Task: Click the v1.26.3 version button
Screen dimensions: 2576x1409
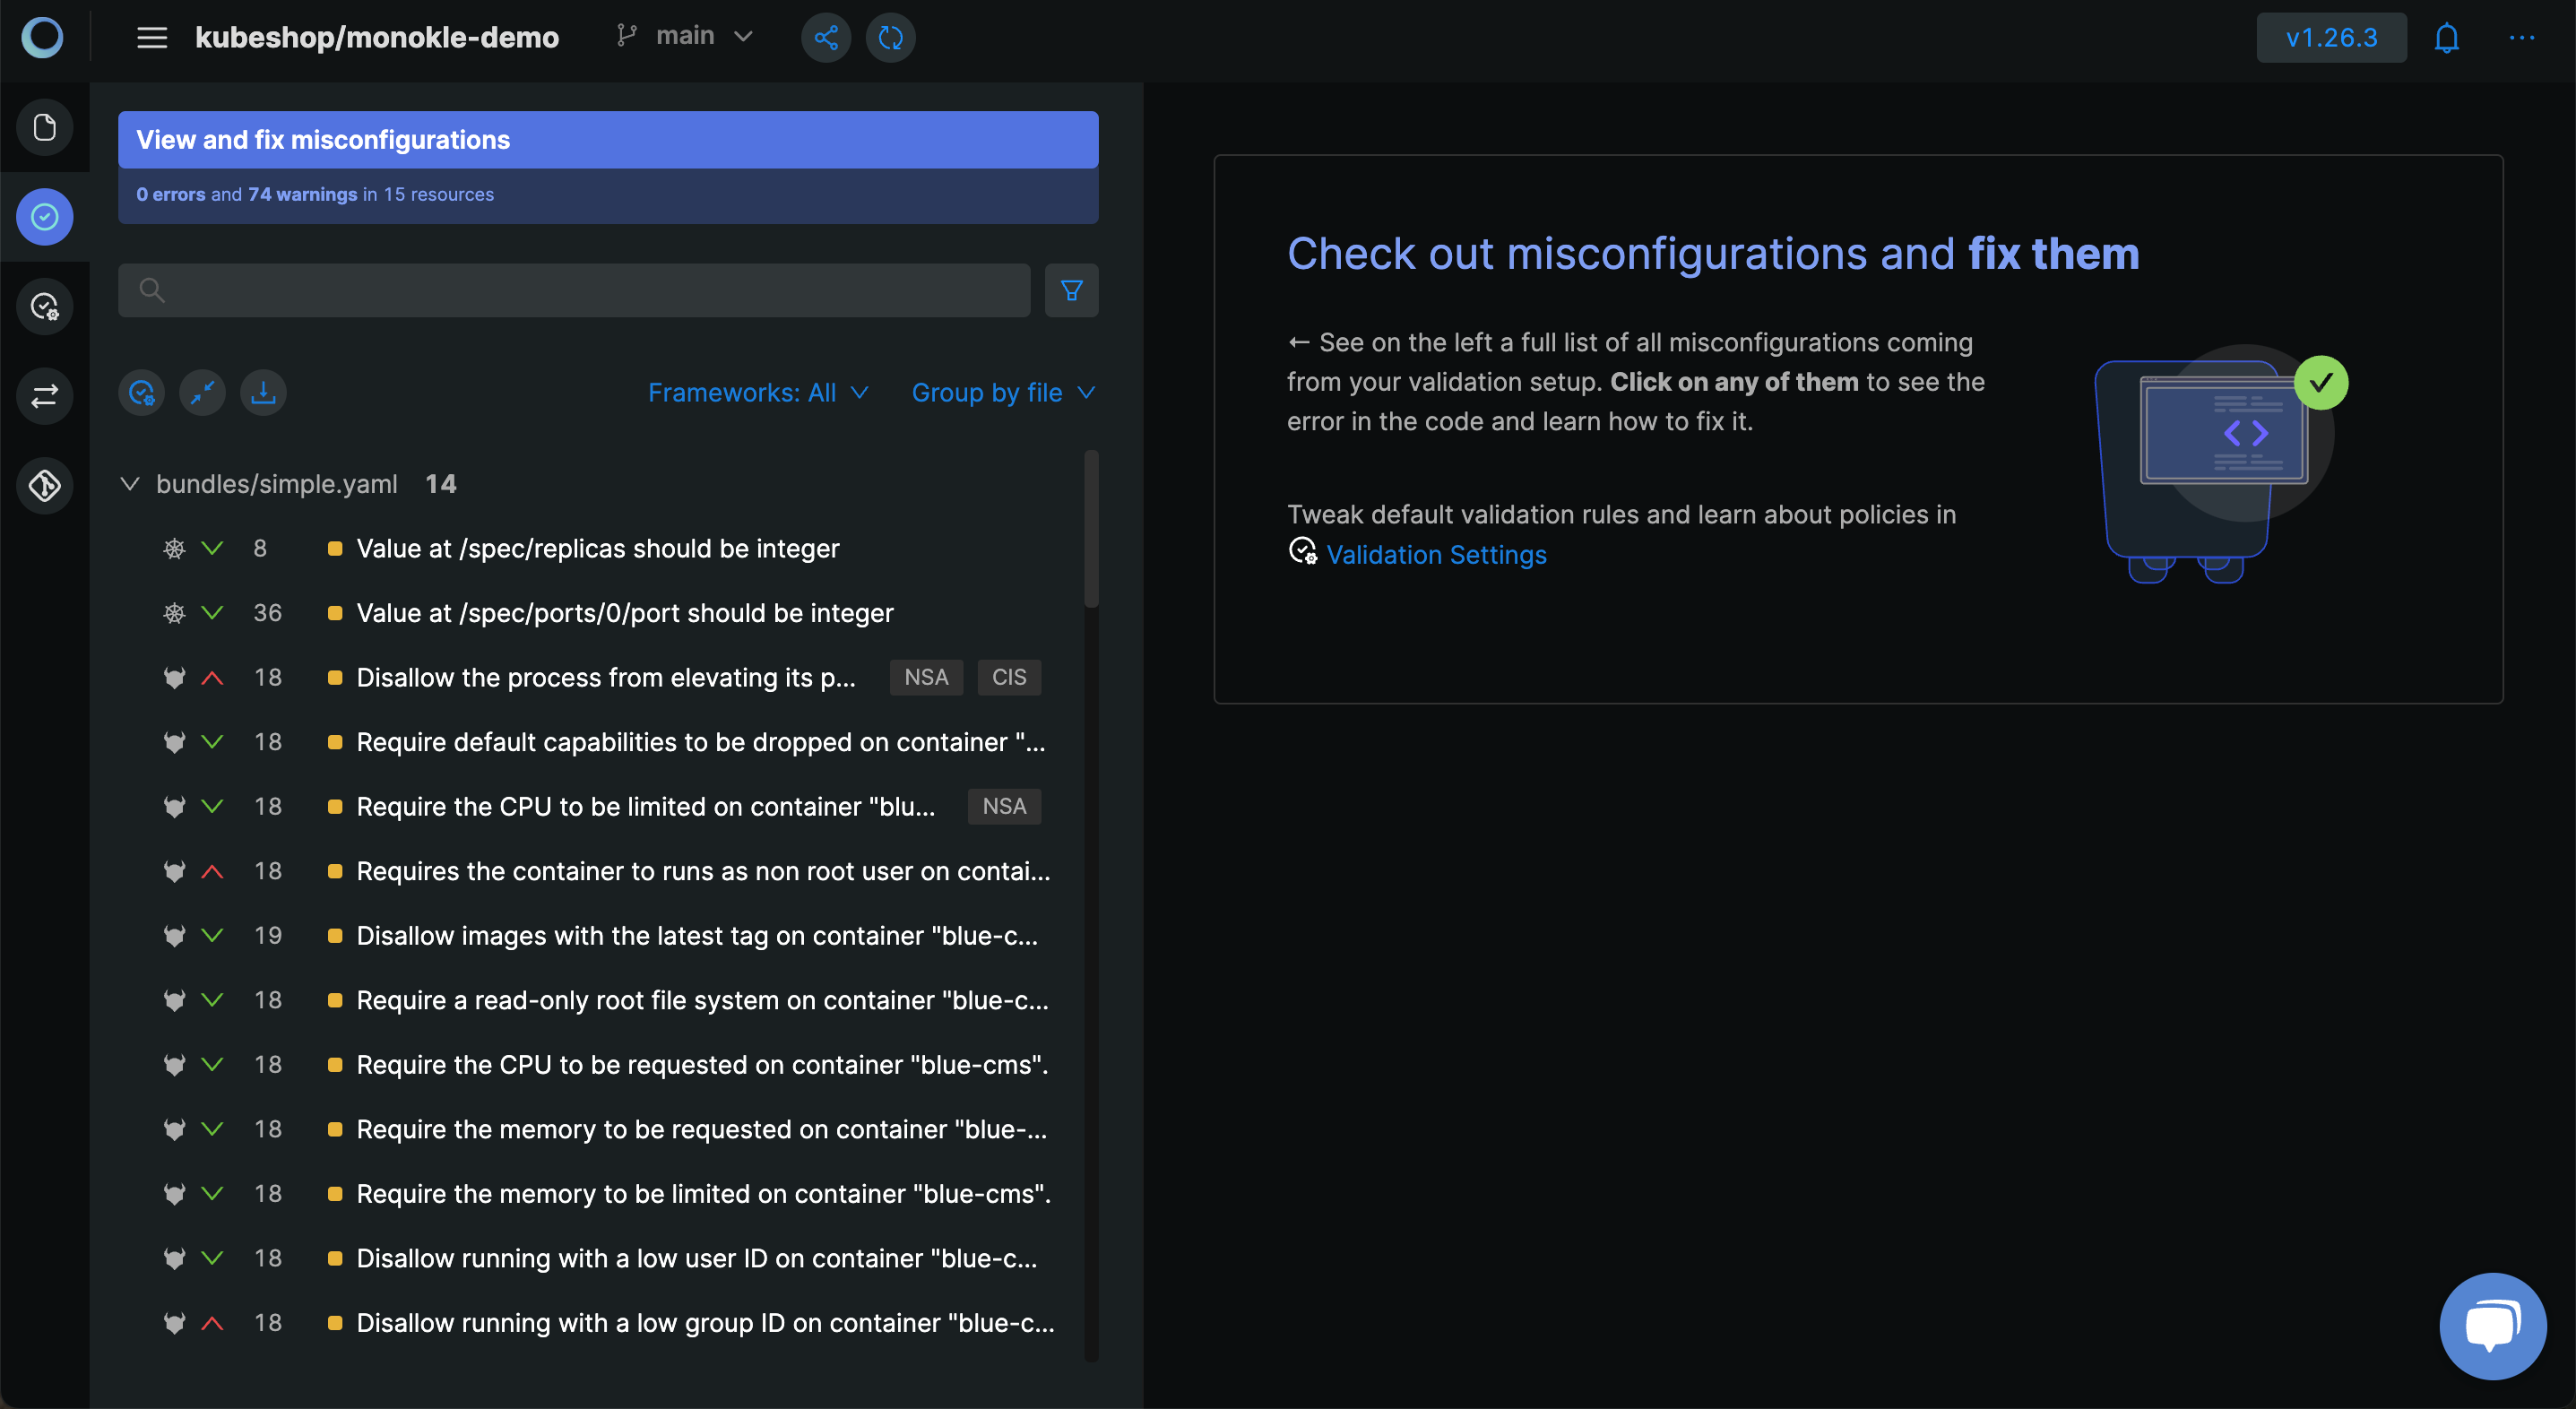Action: click(x=2331, y=37)
